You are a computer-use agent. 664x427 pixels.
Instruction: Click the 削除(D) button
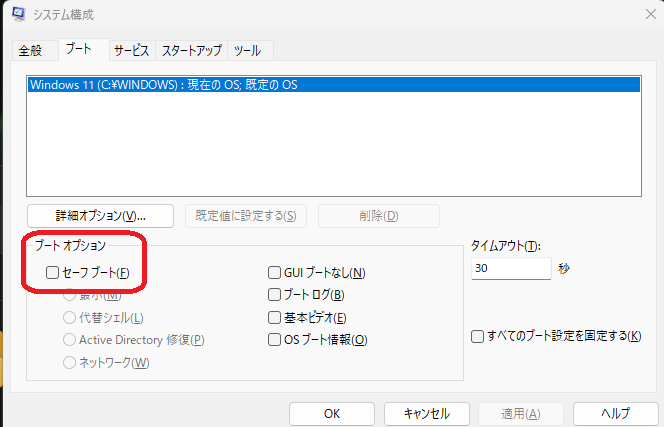(x=379, y=216)
